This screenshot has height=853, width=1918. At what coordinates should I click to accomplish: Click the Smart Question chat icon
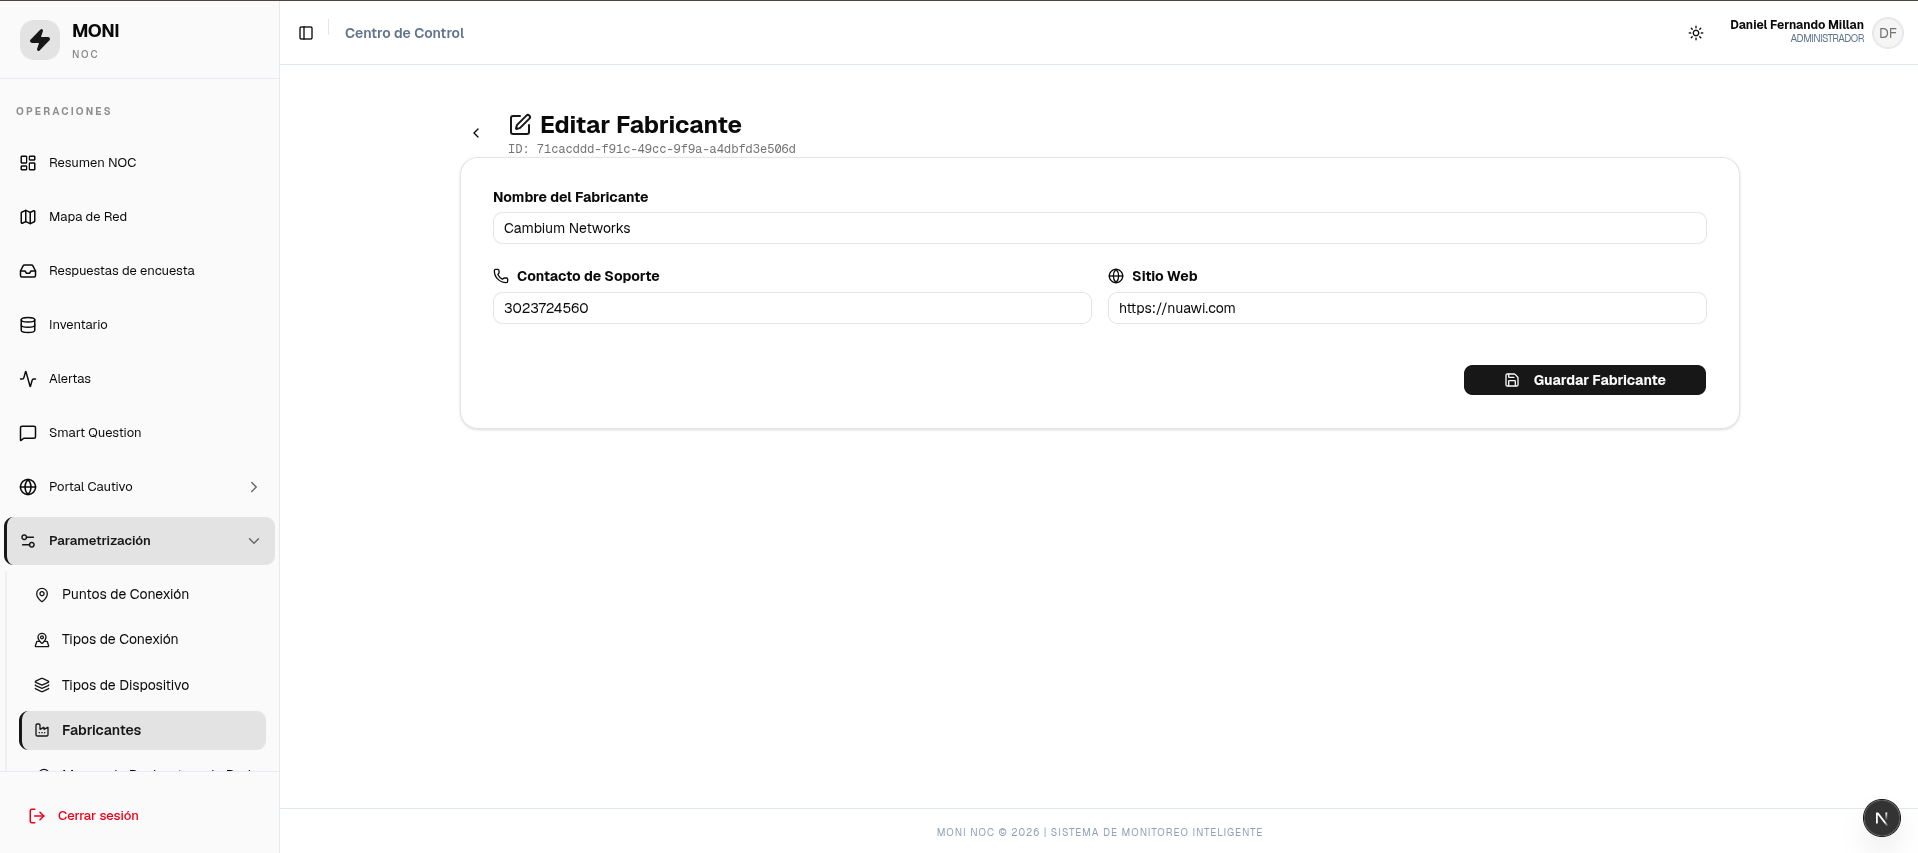[28, 433]
